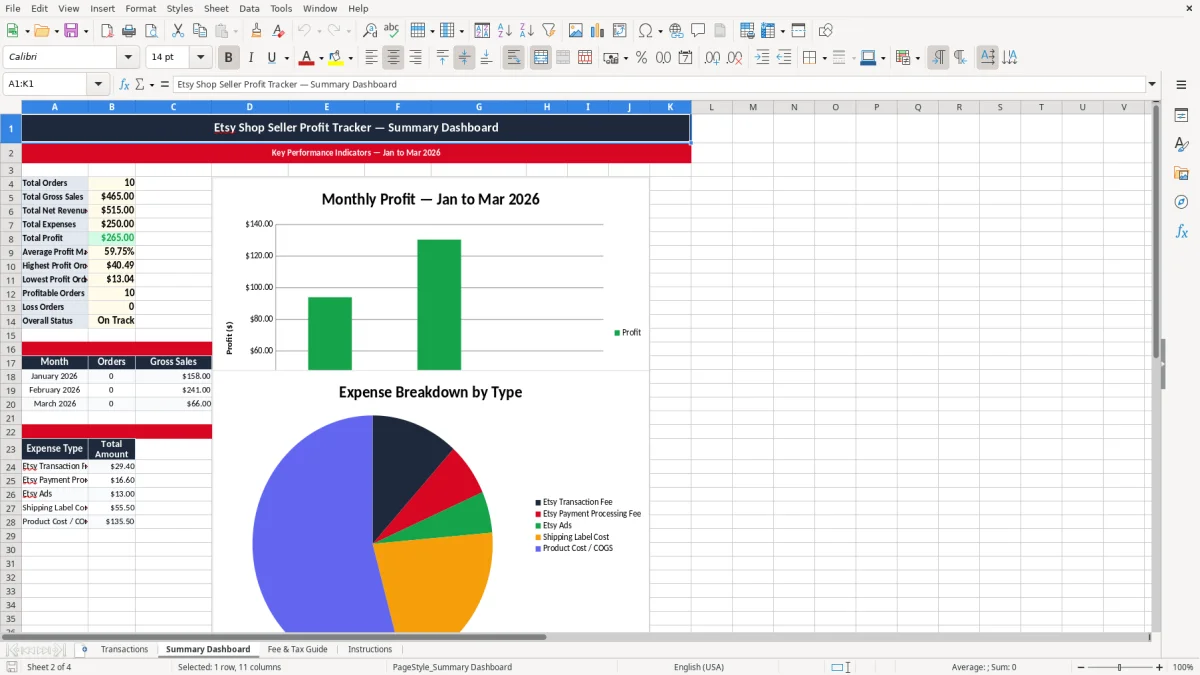Activate Clone Formatting paintbrush

point(257,31)
